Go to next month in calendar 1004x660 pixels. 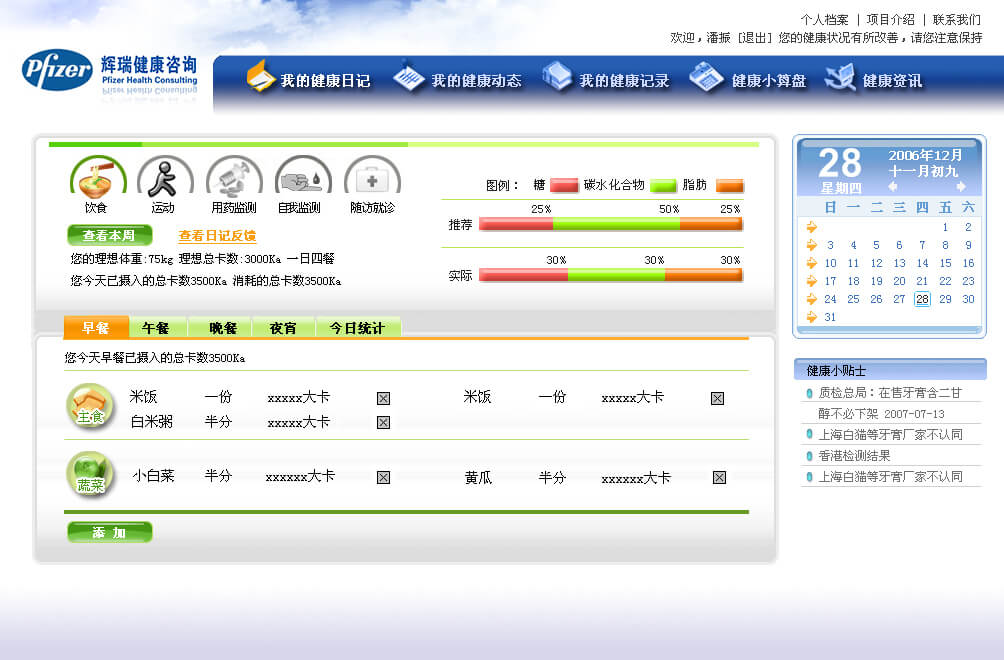(x=961, y=186)
